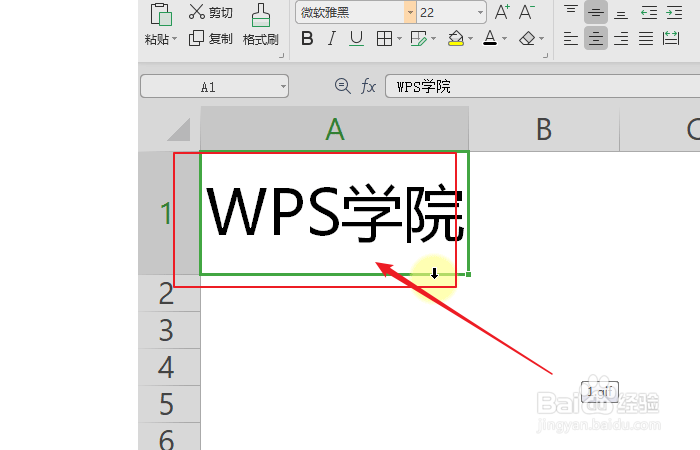Open the cell style dropdown arrow

[x=433, y=39]
